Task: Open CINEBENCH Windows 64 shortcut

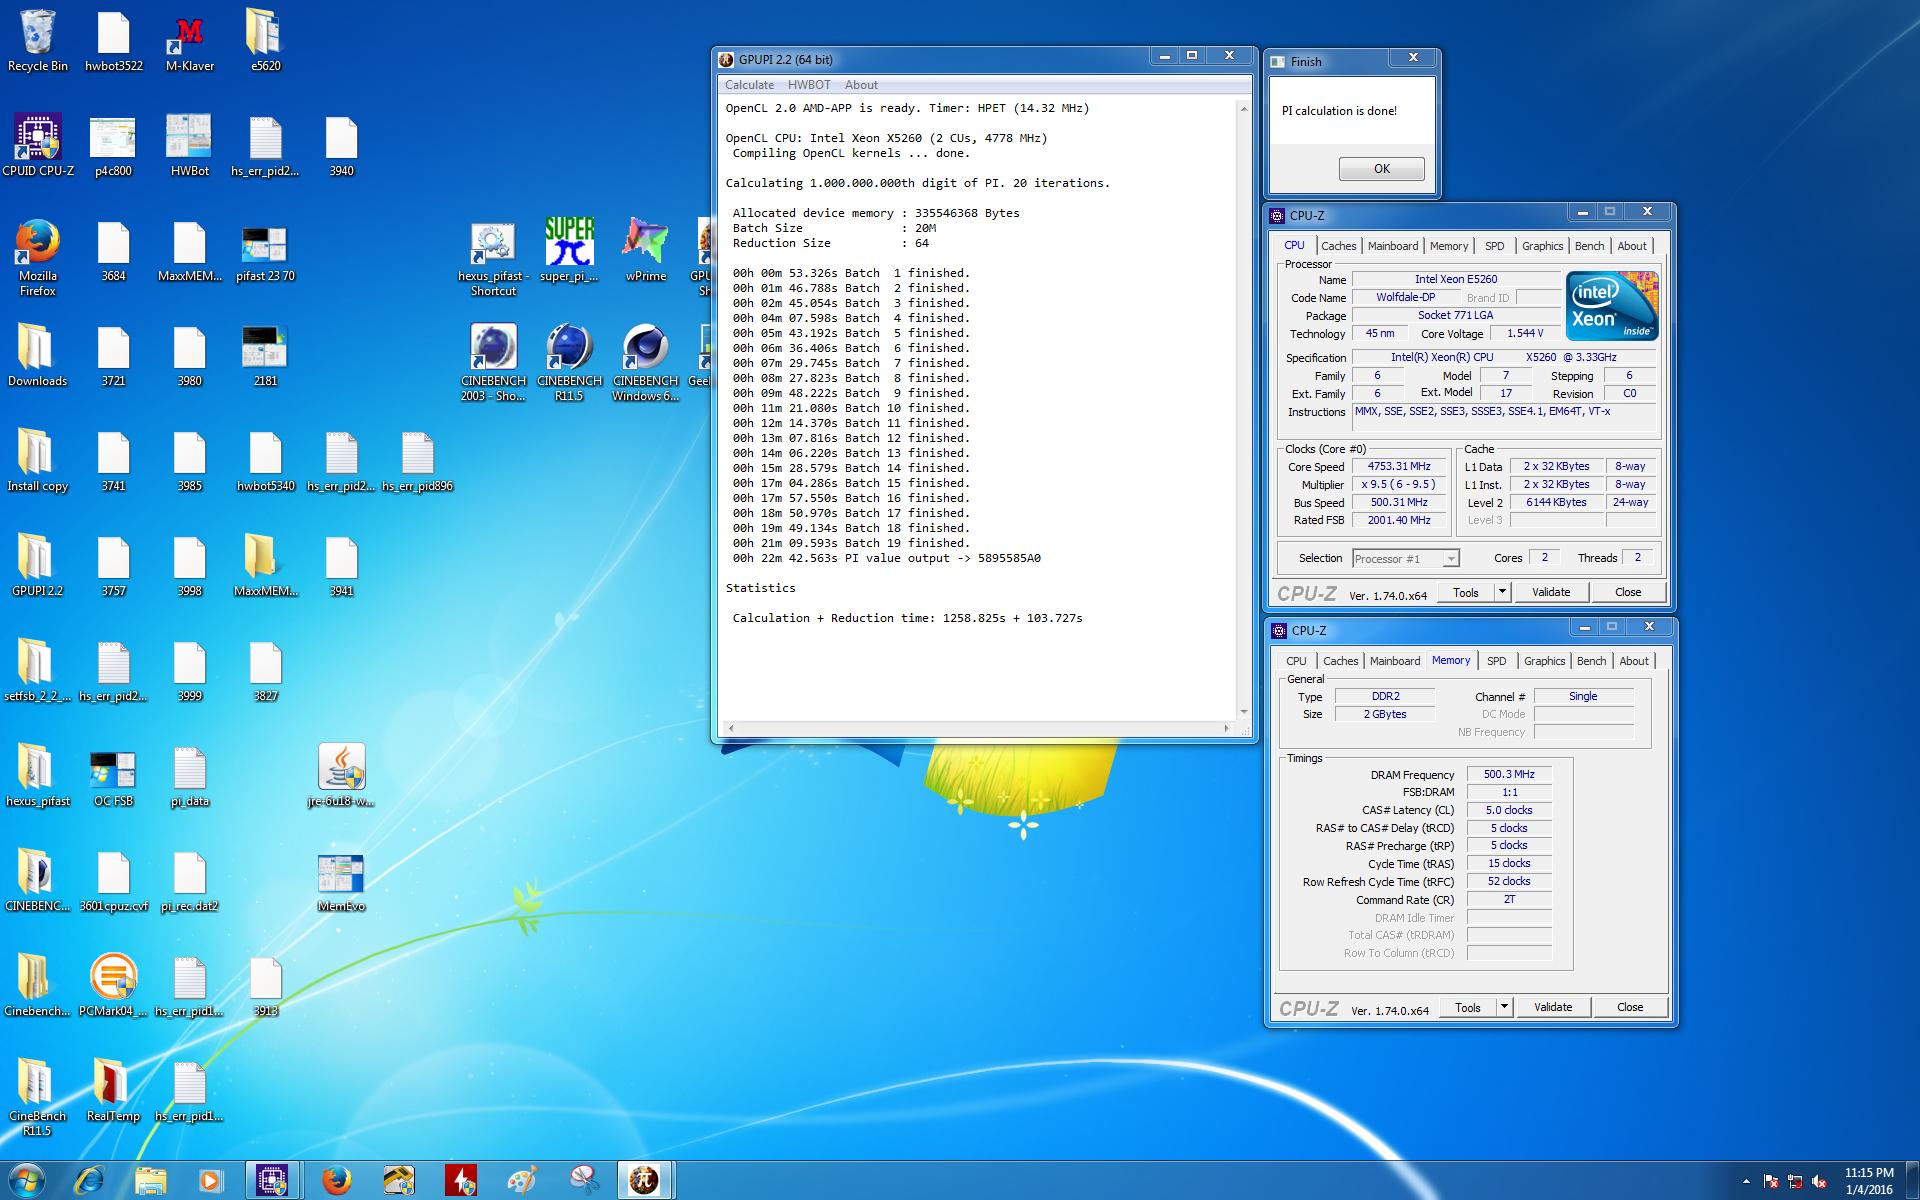Action: point(645,363)
